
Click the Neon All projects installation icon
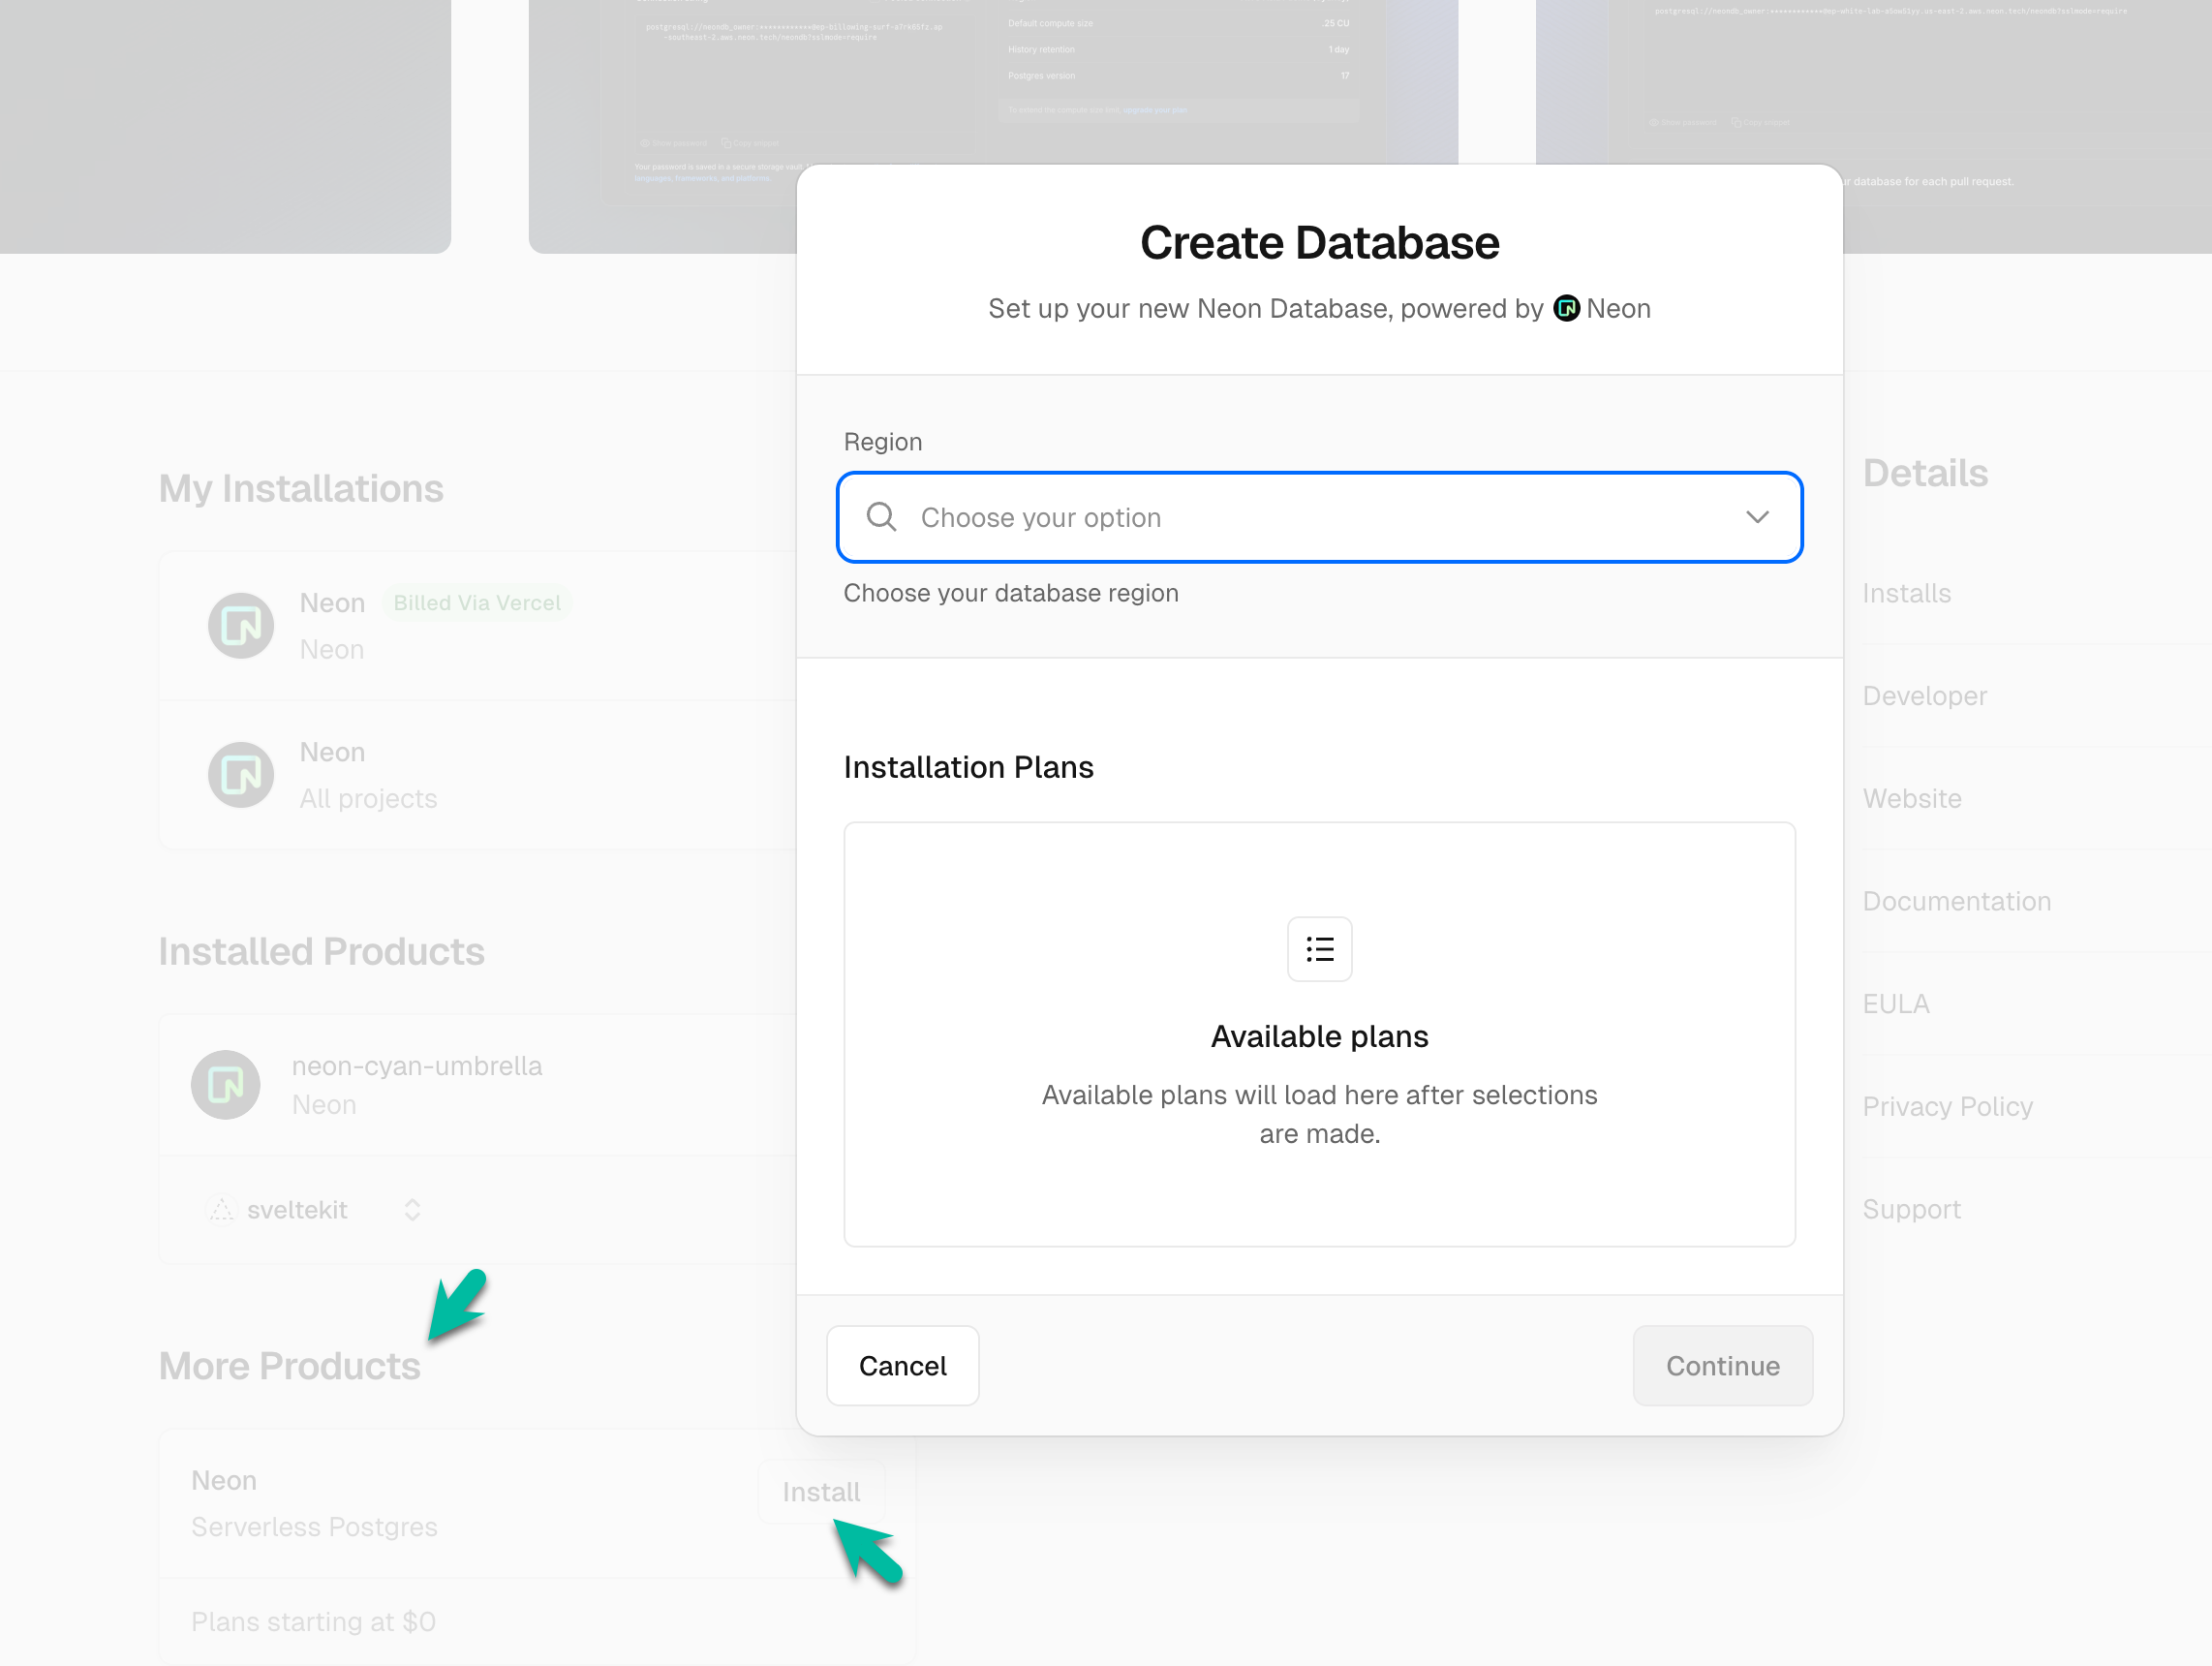pyautogui.click(x=241, y=775)
